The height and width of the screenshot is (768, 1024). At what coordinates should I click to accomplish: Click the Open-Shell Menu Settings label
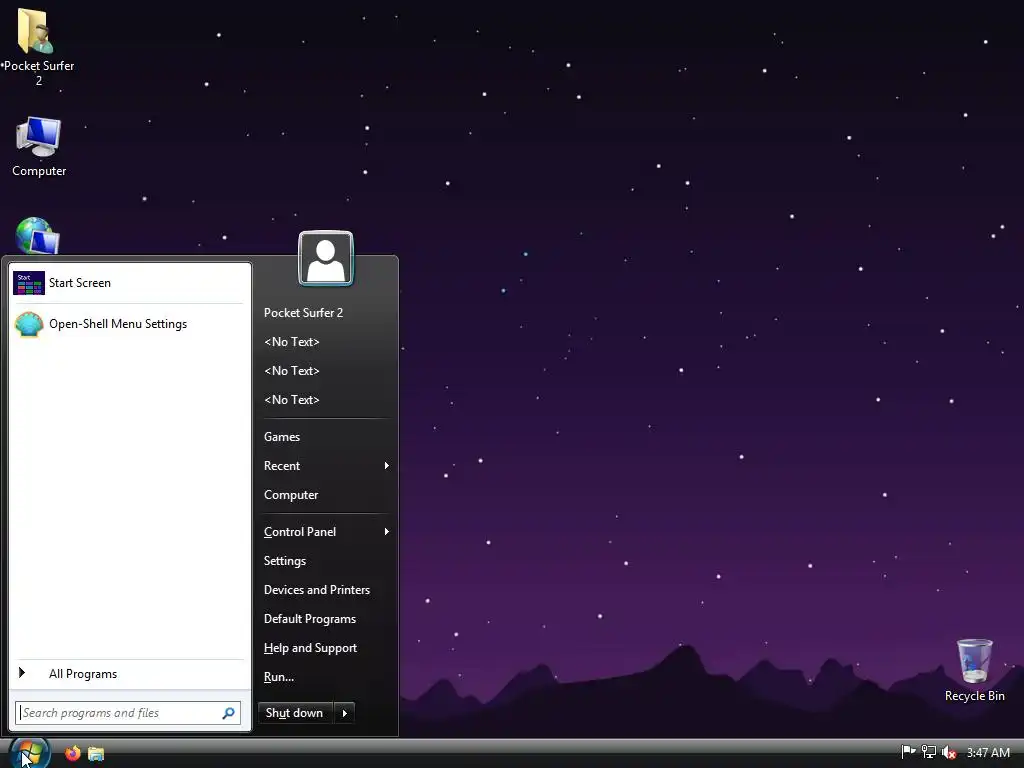[x=118, y=324]
